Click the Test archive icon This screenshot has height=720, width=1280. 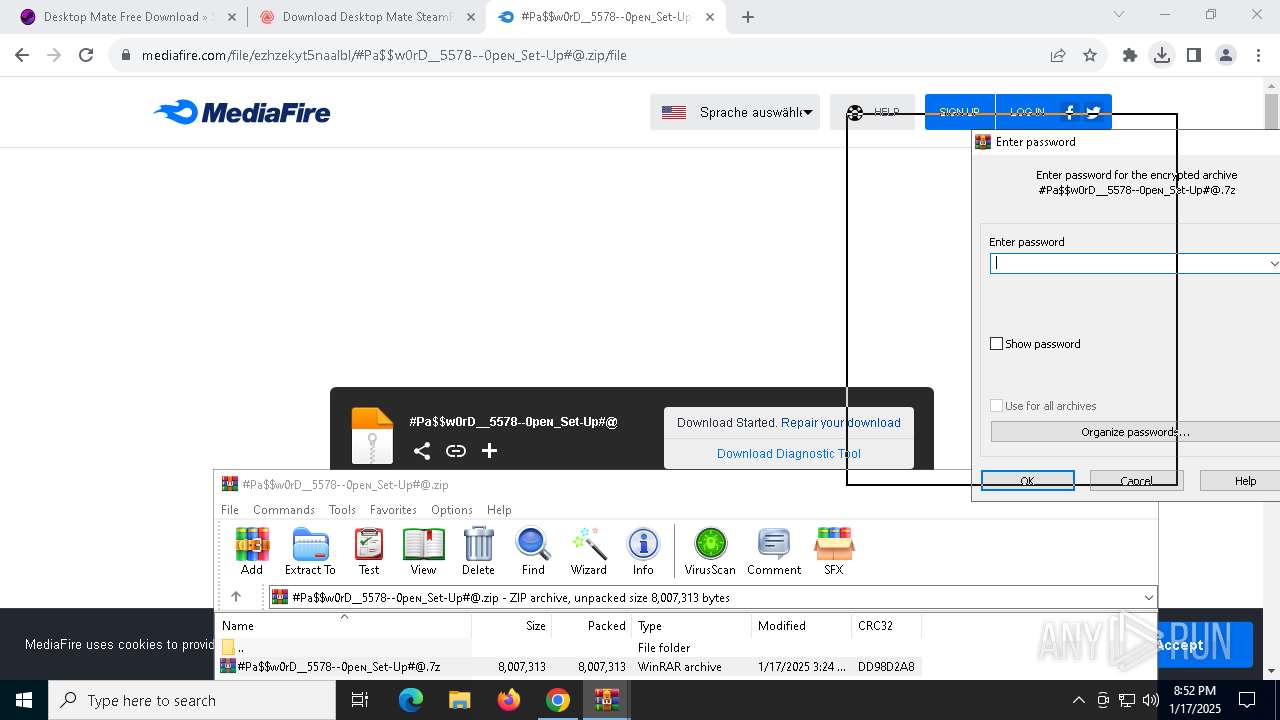tap(369, 552)
